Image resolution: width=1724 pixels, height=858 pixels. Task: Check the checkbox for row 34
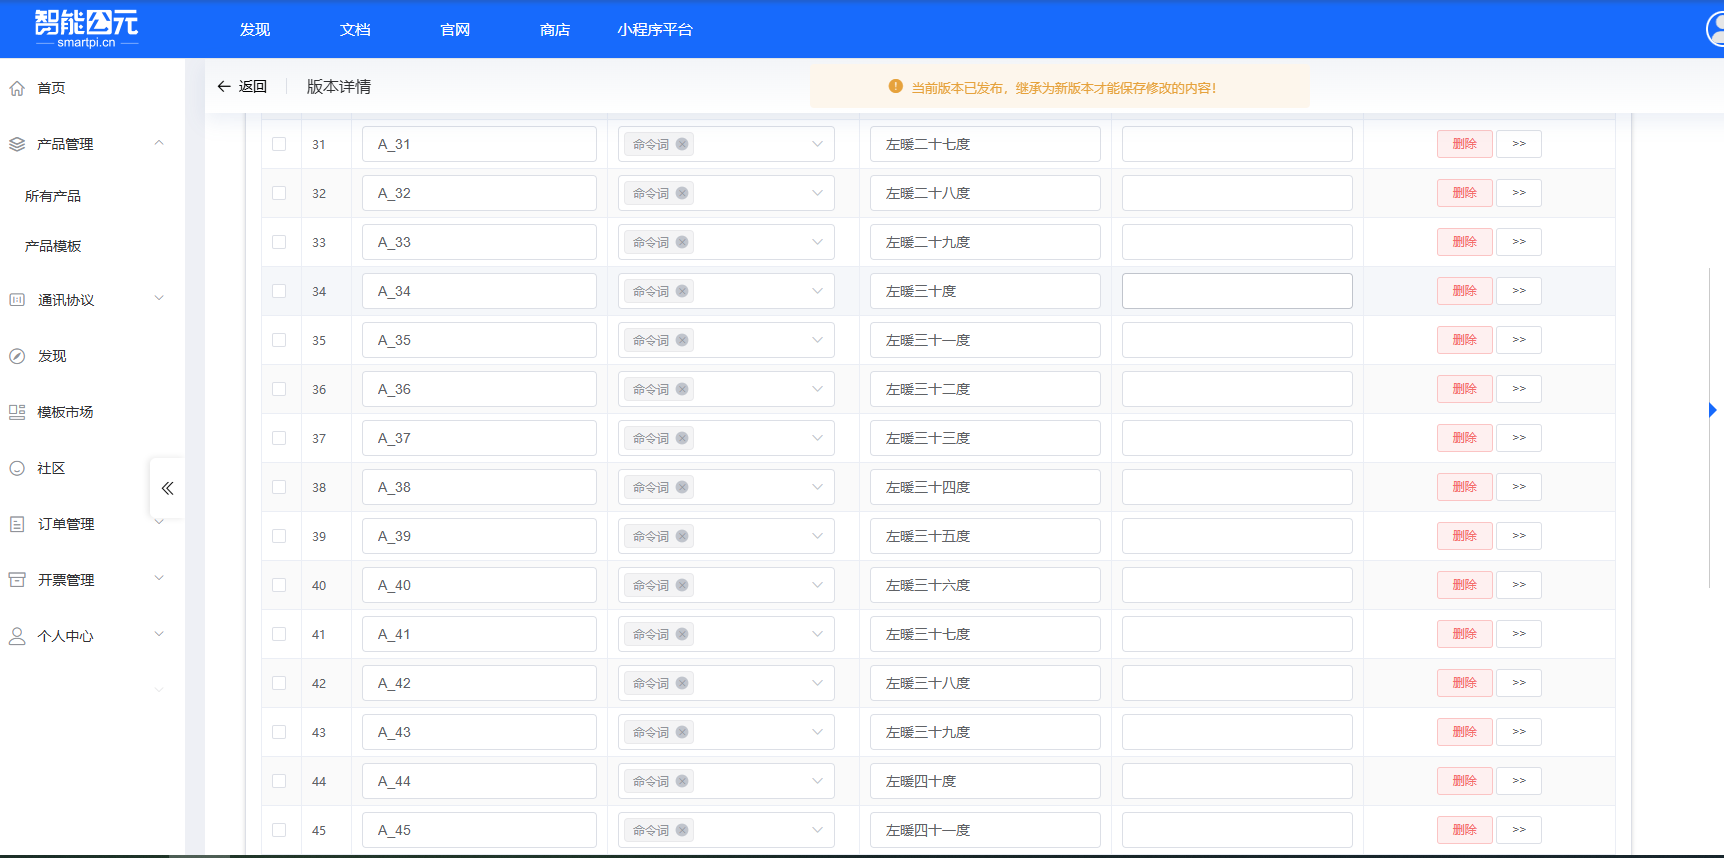pyautogui.click(x=279, y=291)
